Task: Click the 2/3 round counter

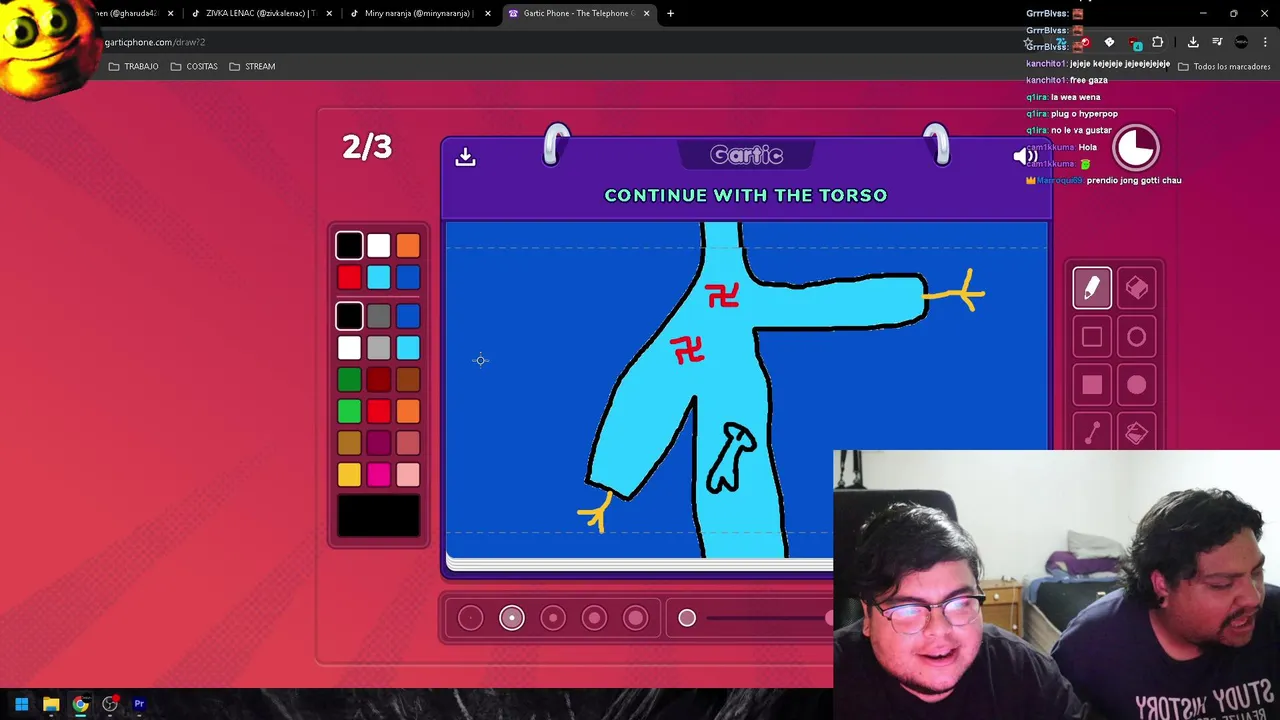Action: (x=367, y=147)
